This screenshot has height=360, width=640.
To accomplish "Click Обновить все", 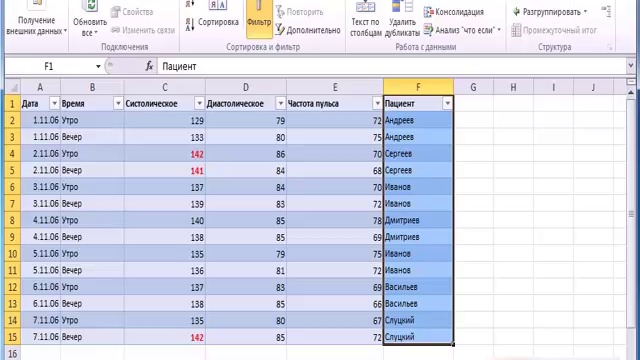I will (x=90, y=19).
